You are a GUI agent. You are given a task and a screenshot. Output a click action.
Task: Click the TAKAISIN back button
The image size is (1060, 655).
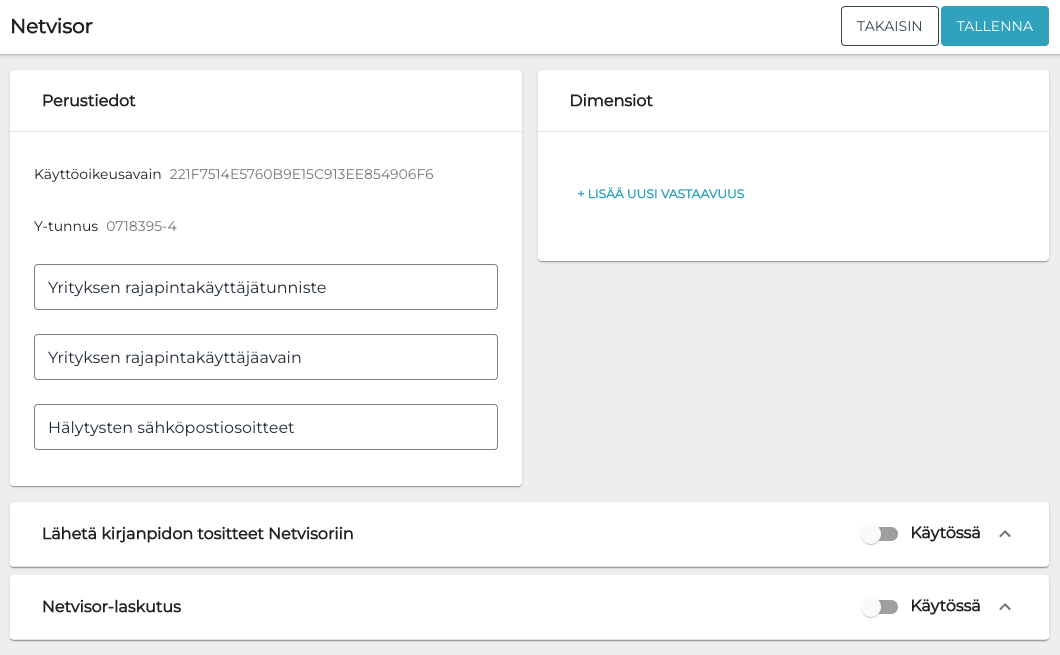pos(889,26)
